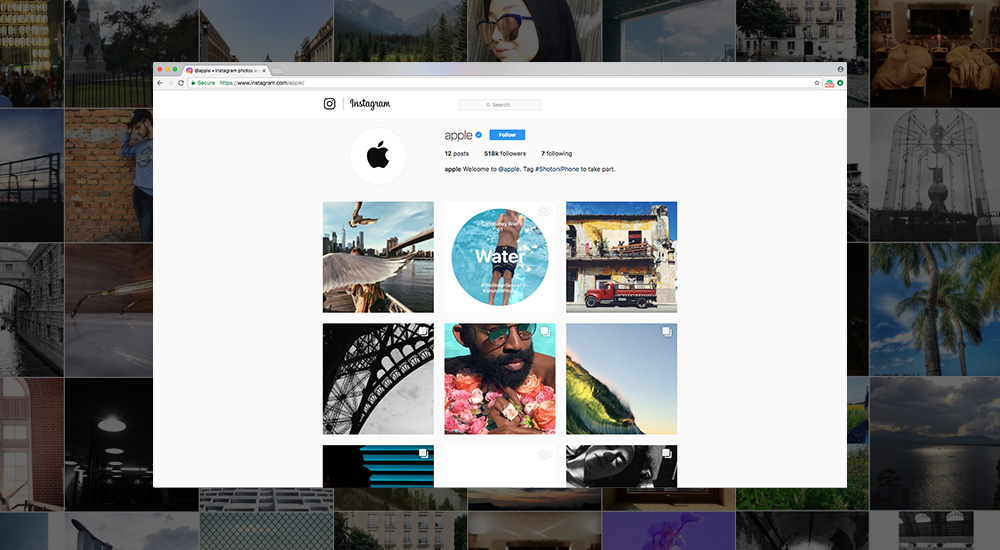Open the 518k followers list

click(504, 154)
